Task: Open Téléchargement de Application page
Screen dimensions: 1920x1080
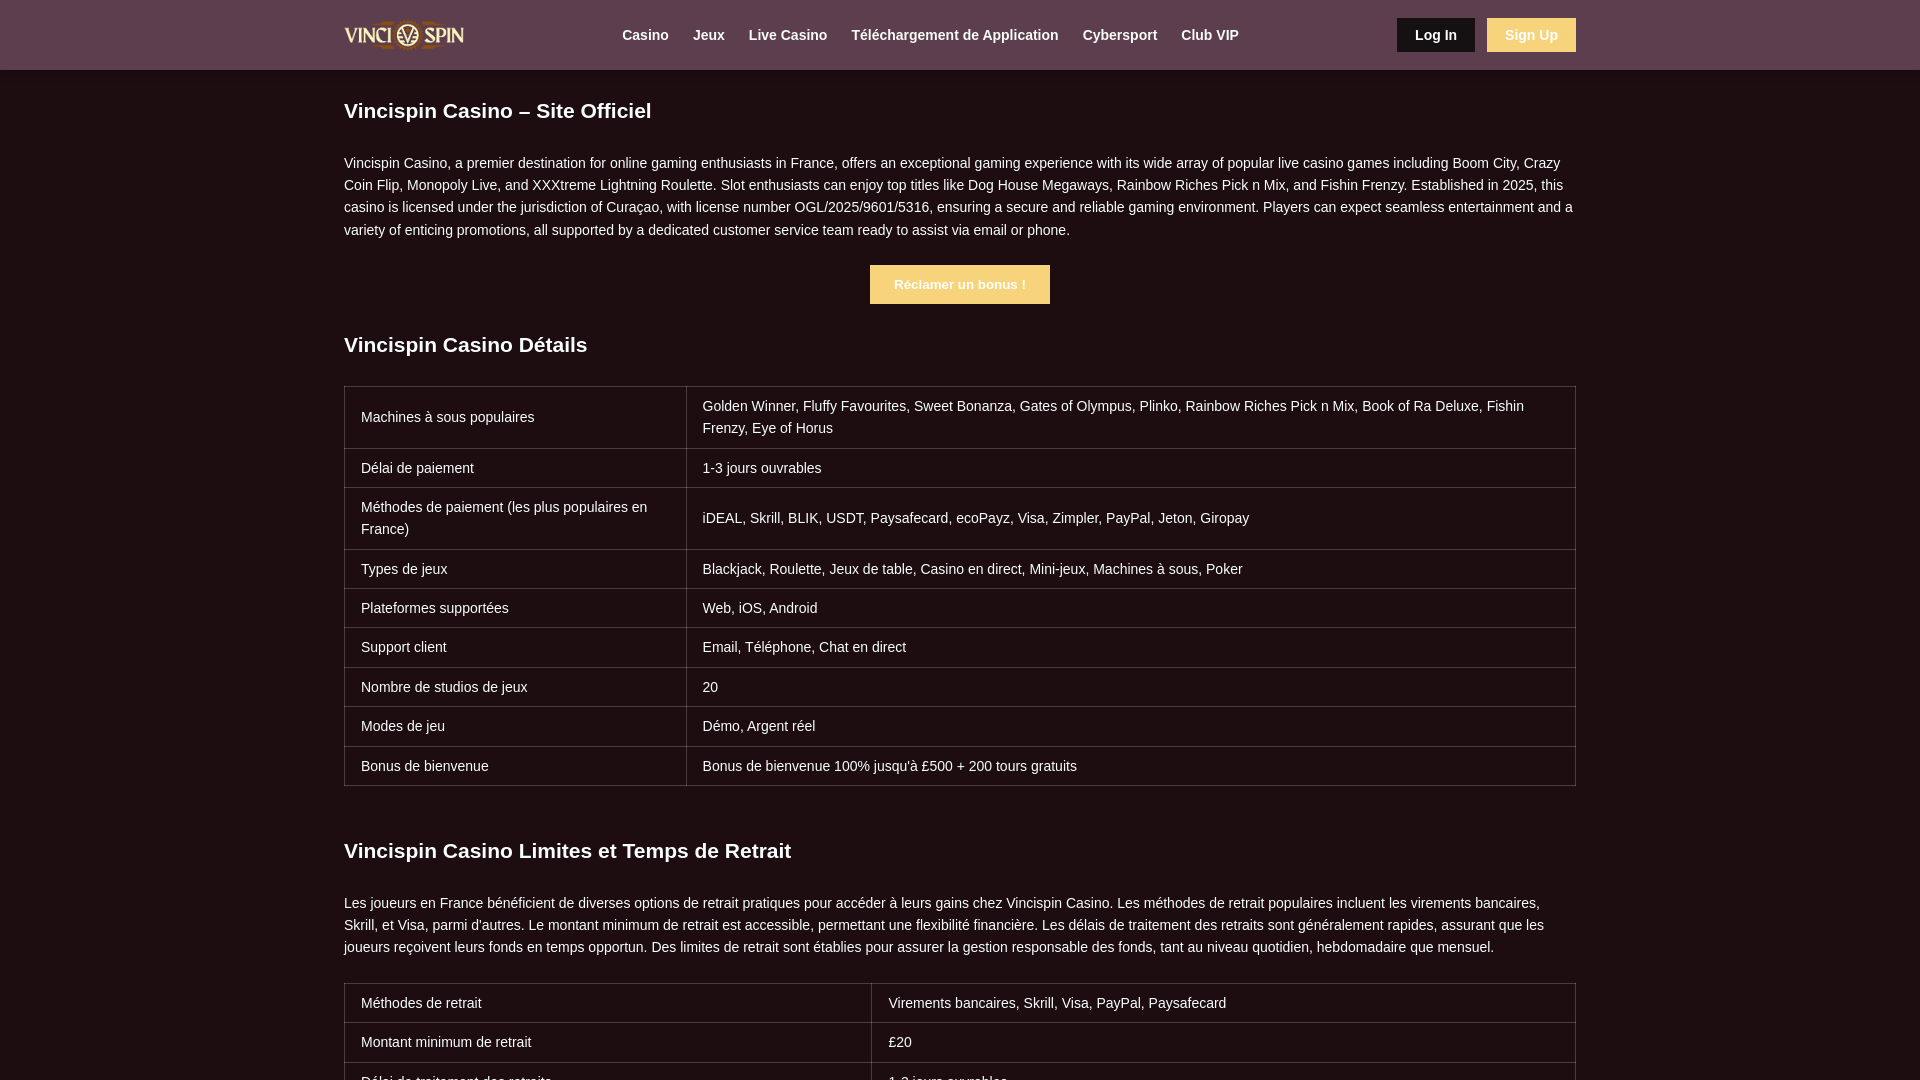Action: point(955,35)
